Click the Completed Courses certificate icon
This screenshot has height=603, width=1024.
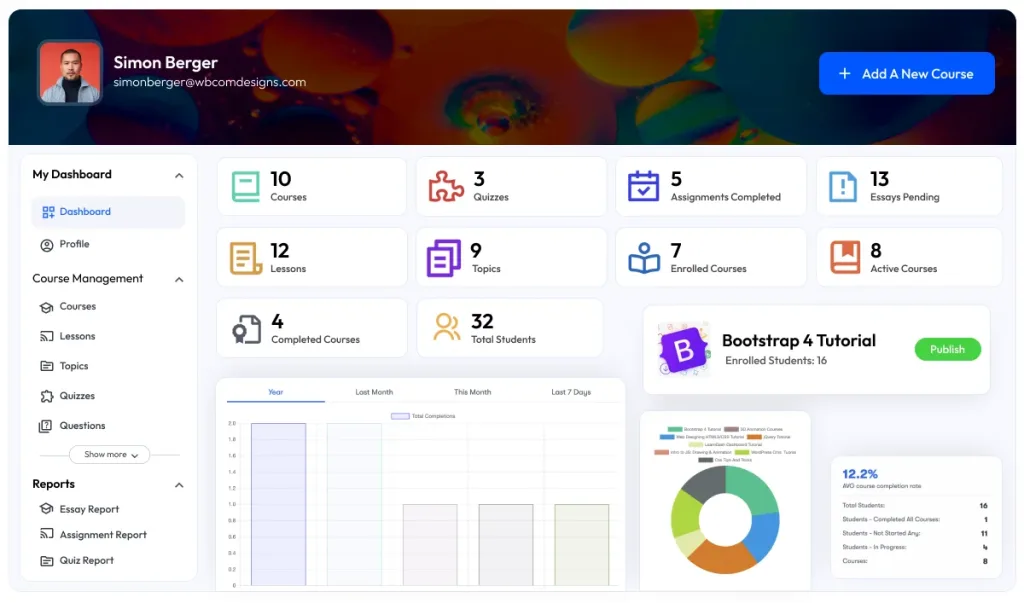point(246,329)
